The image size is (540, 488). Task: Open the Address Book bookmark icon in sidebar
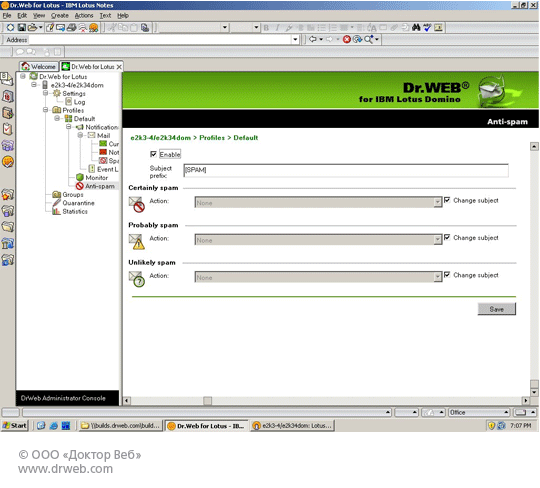(7, 113)
